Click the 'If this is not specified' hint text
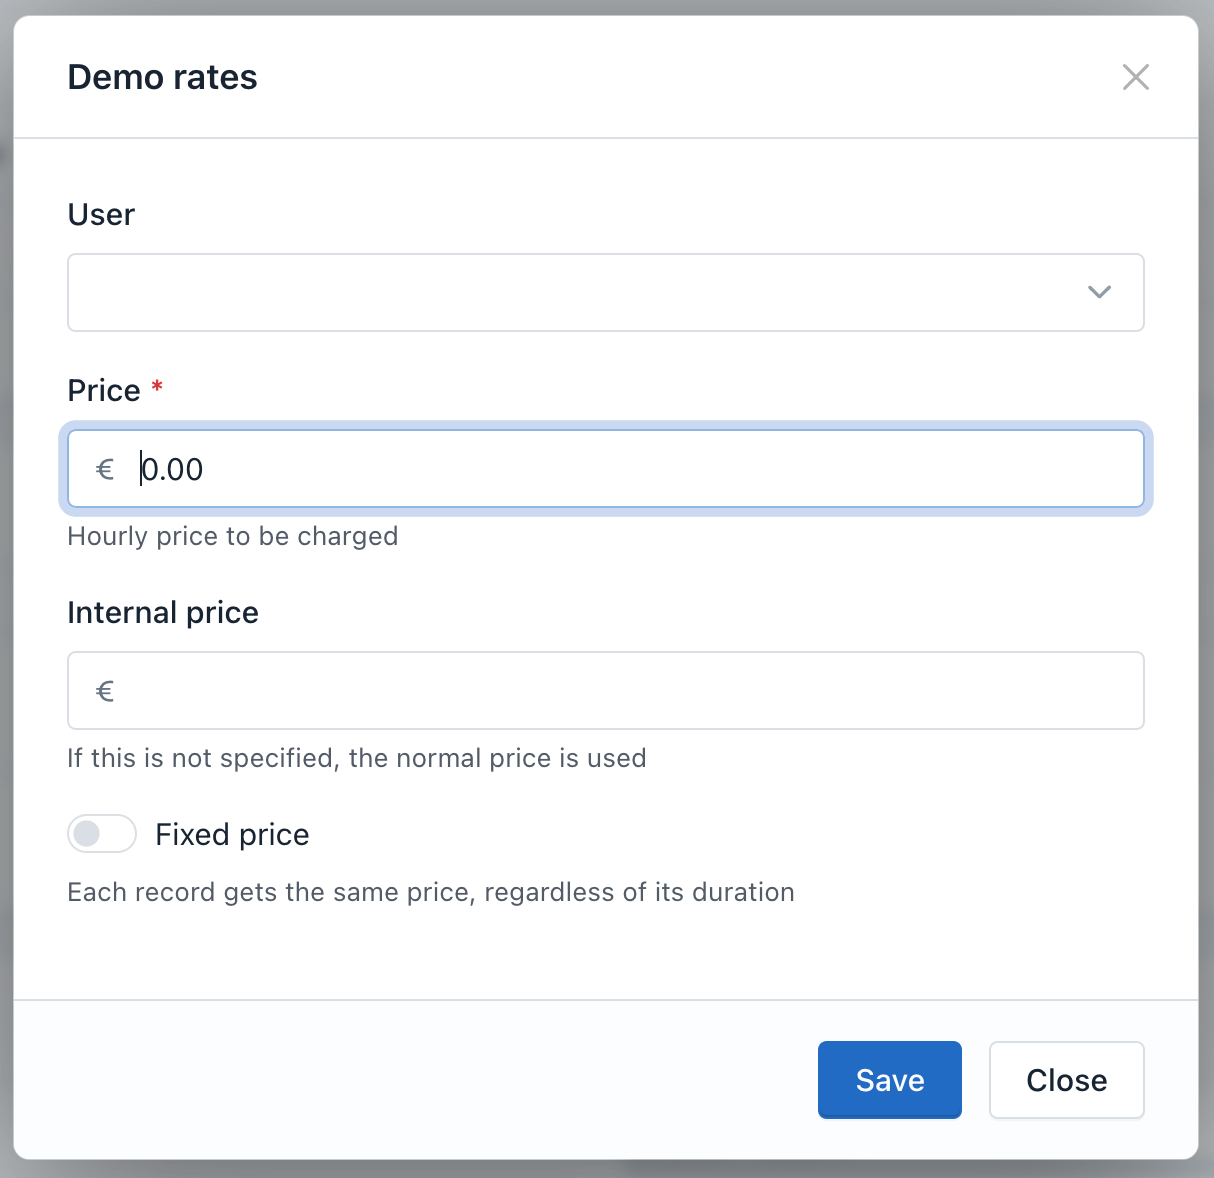This screenshot has width=1214, height=1178. click(357, 758)
